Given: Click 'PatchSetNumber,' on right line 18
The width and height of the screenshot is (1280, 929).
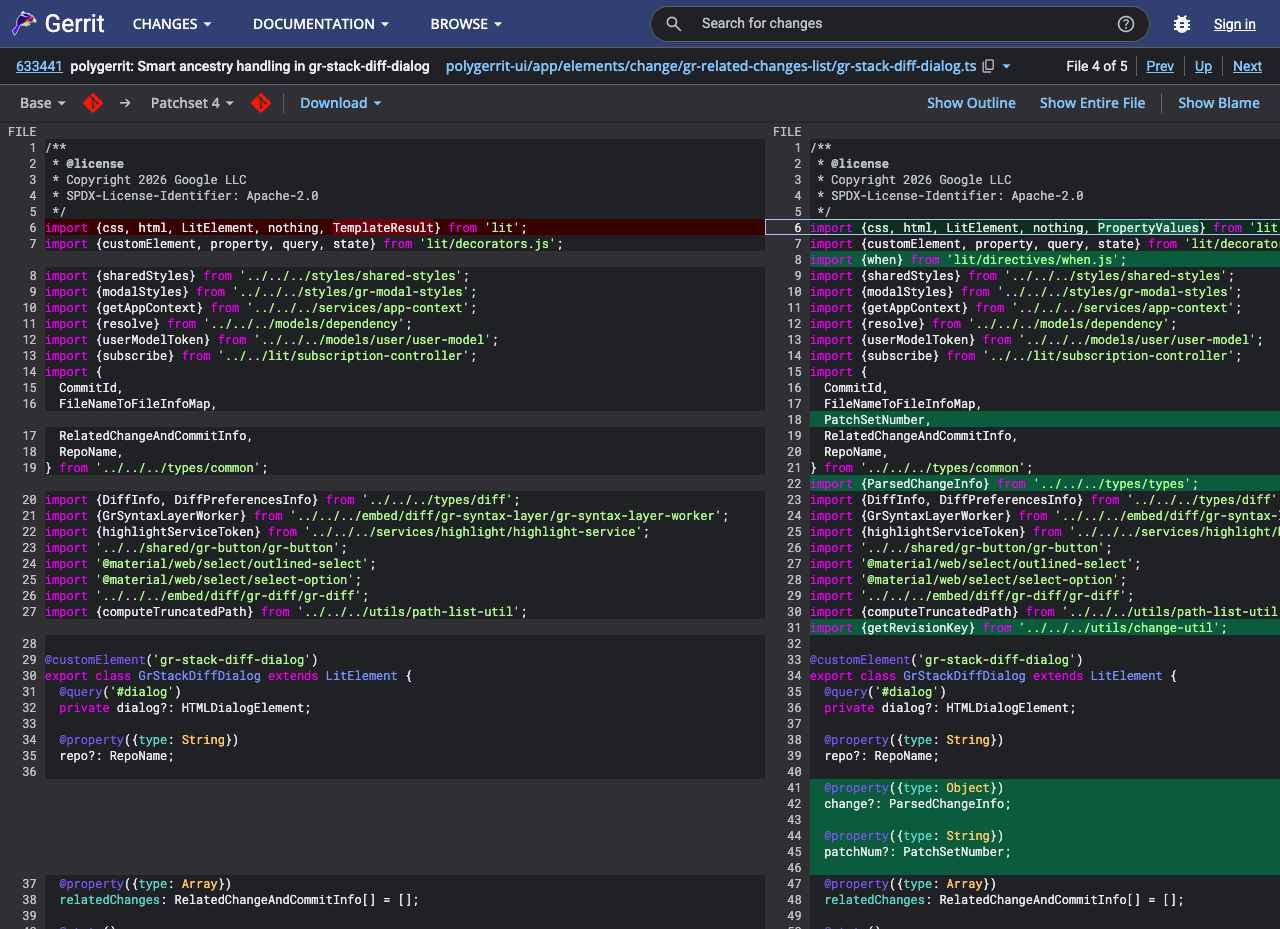Looking at the screenshot, I should [878, 420].
